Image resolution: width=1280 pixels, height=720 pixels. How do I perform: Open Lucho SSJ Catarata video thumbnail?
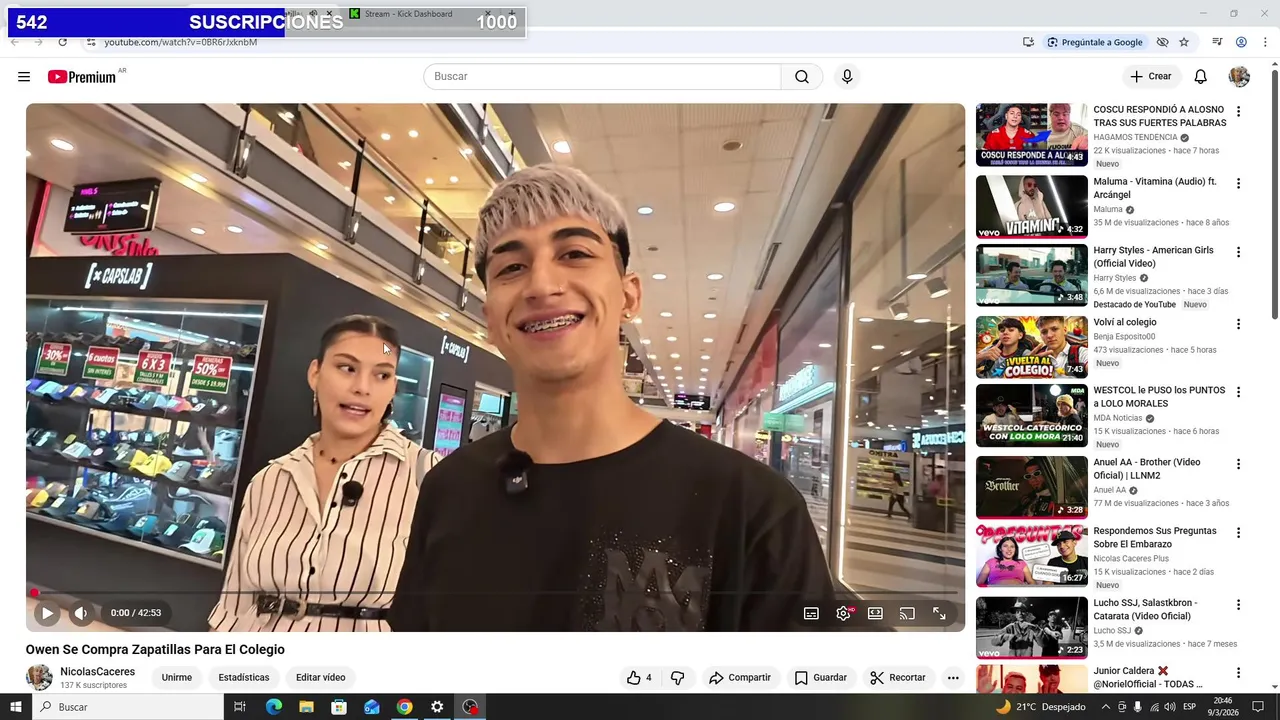[x=1031, y=628]
